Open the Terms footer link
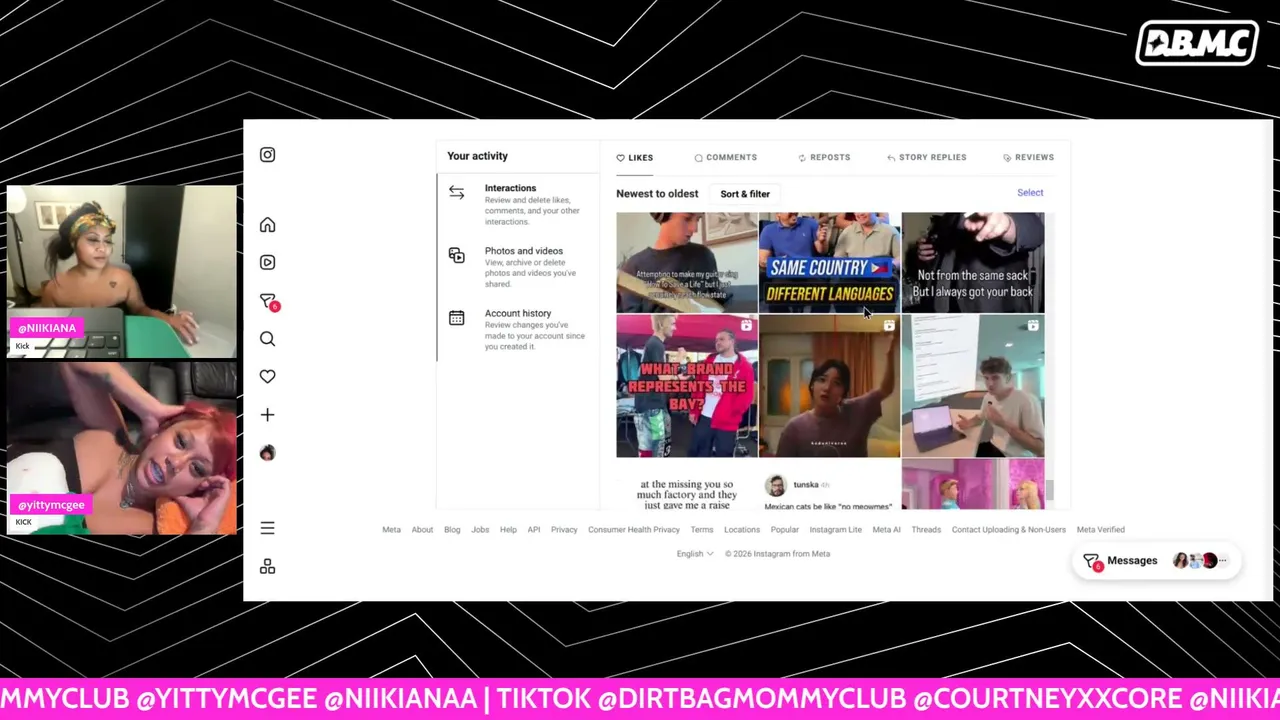The height and width of the screenshot is (720, 1280). click(702, 530)
